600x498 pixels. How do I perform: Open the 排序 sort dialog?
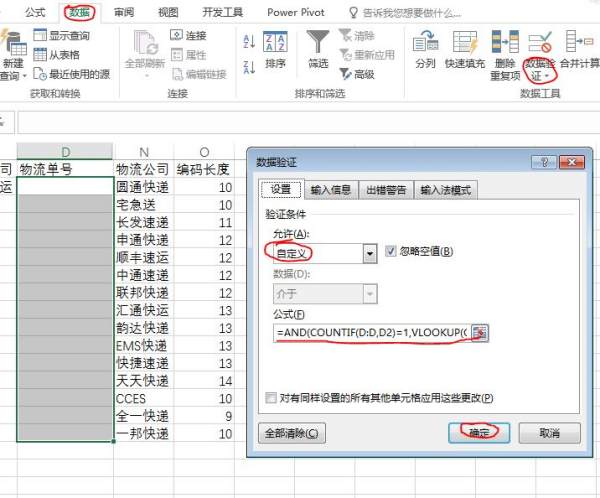tap(276, 50)
